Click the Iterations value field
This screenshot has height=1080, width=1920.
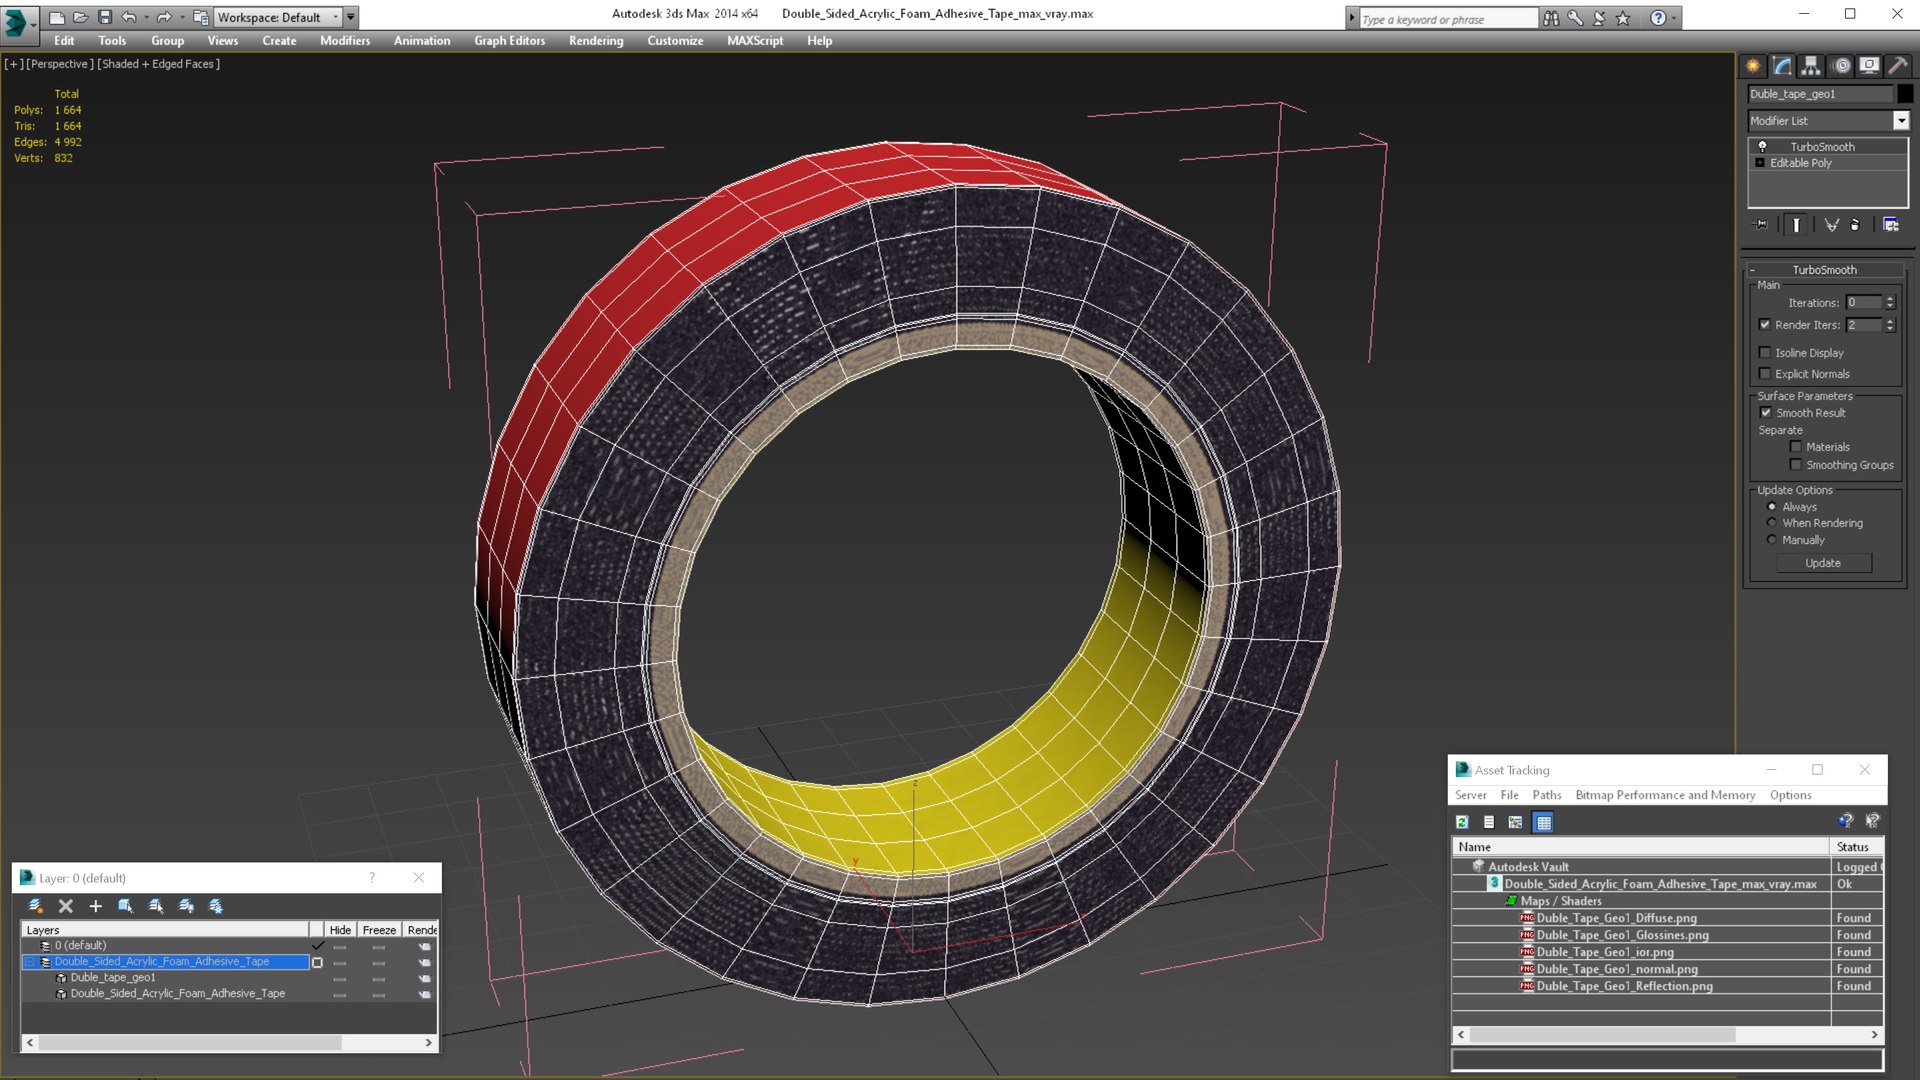(1862, 303)
